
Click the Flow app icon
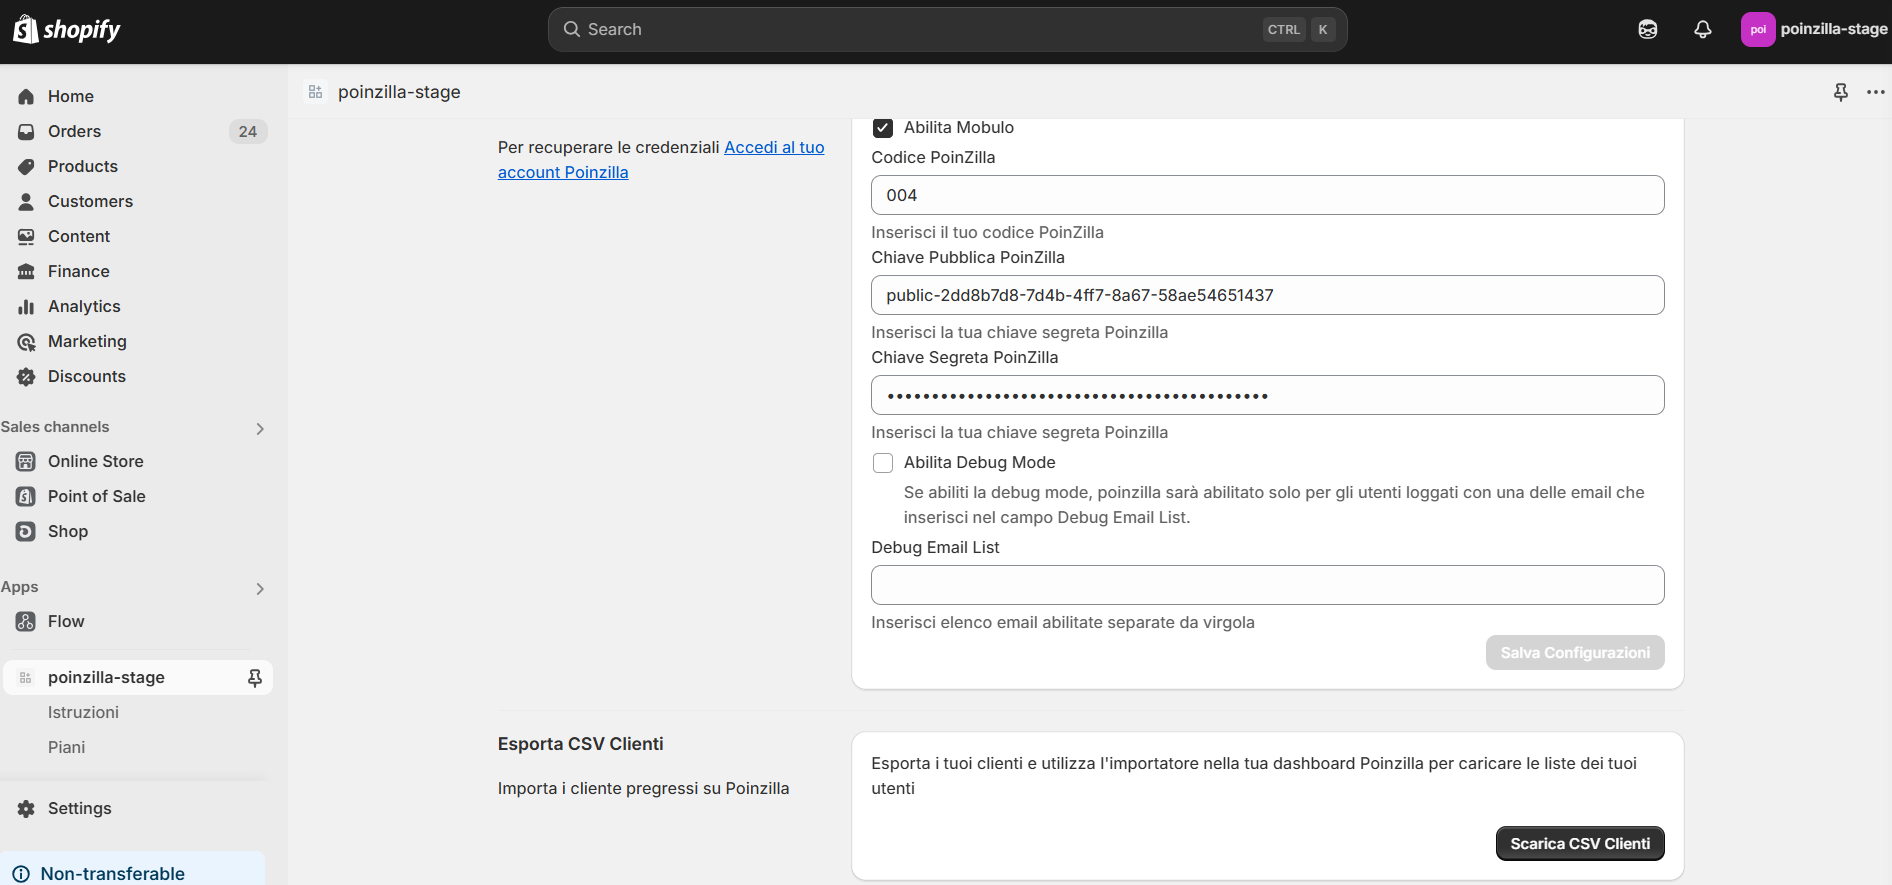click(x=26, y=621)
